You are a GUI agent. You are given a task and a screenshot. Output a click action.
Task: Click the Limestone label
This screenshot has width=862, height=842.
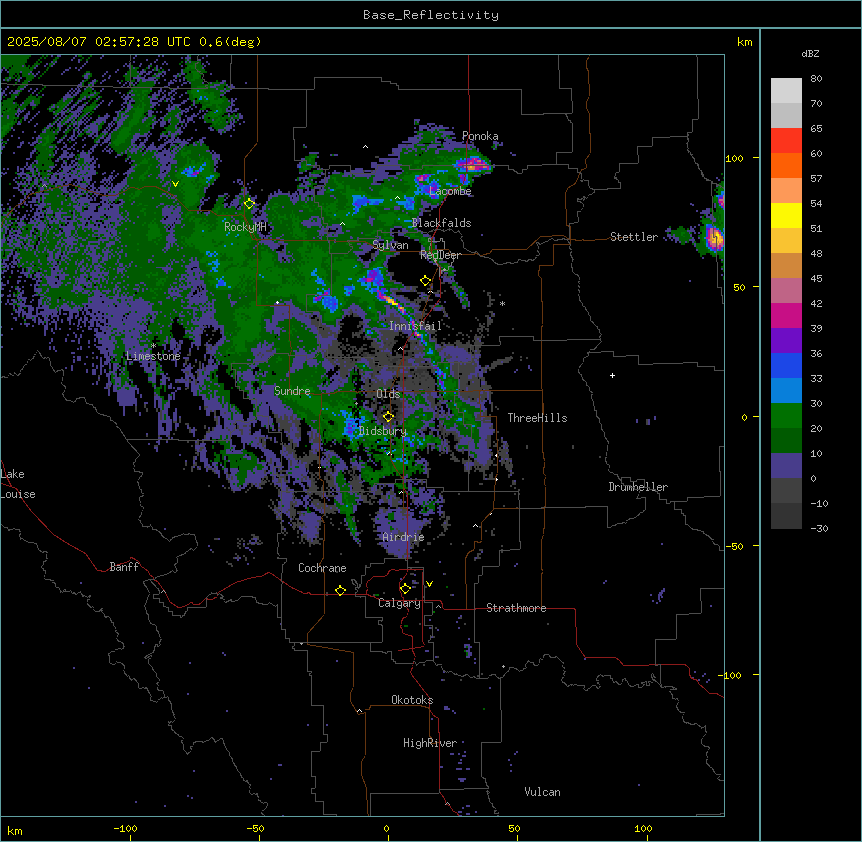[153, 356]
